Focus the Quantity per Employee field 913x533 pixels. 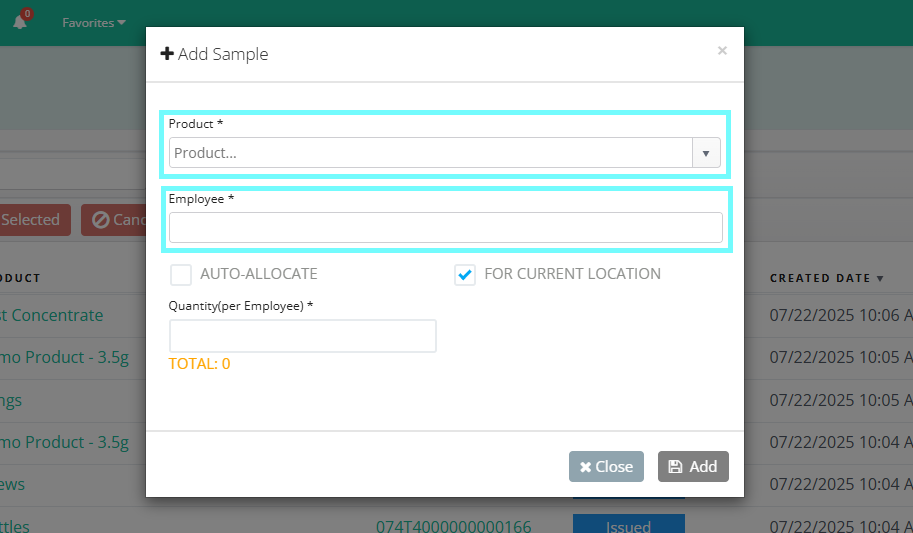[x=302, y=336]
